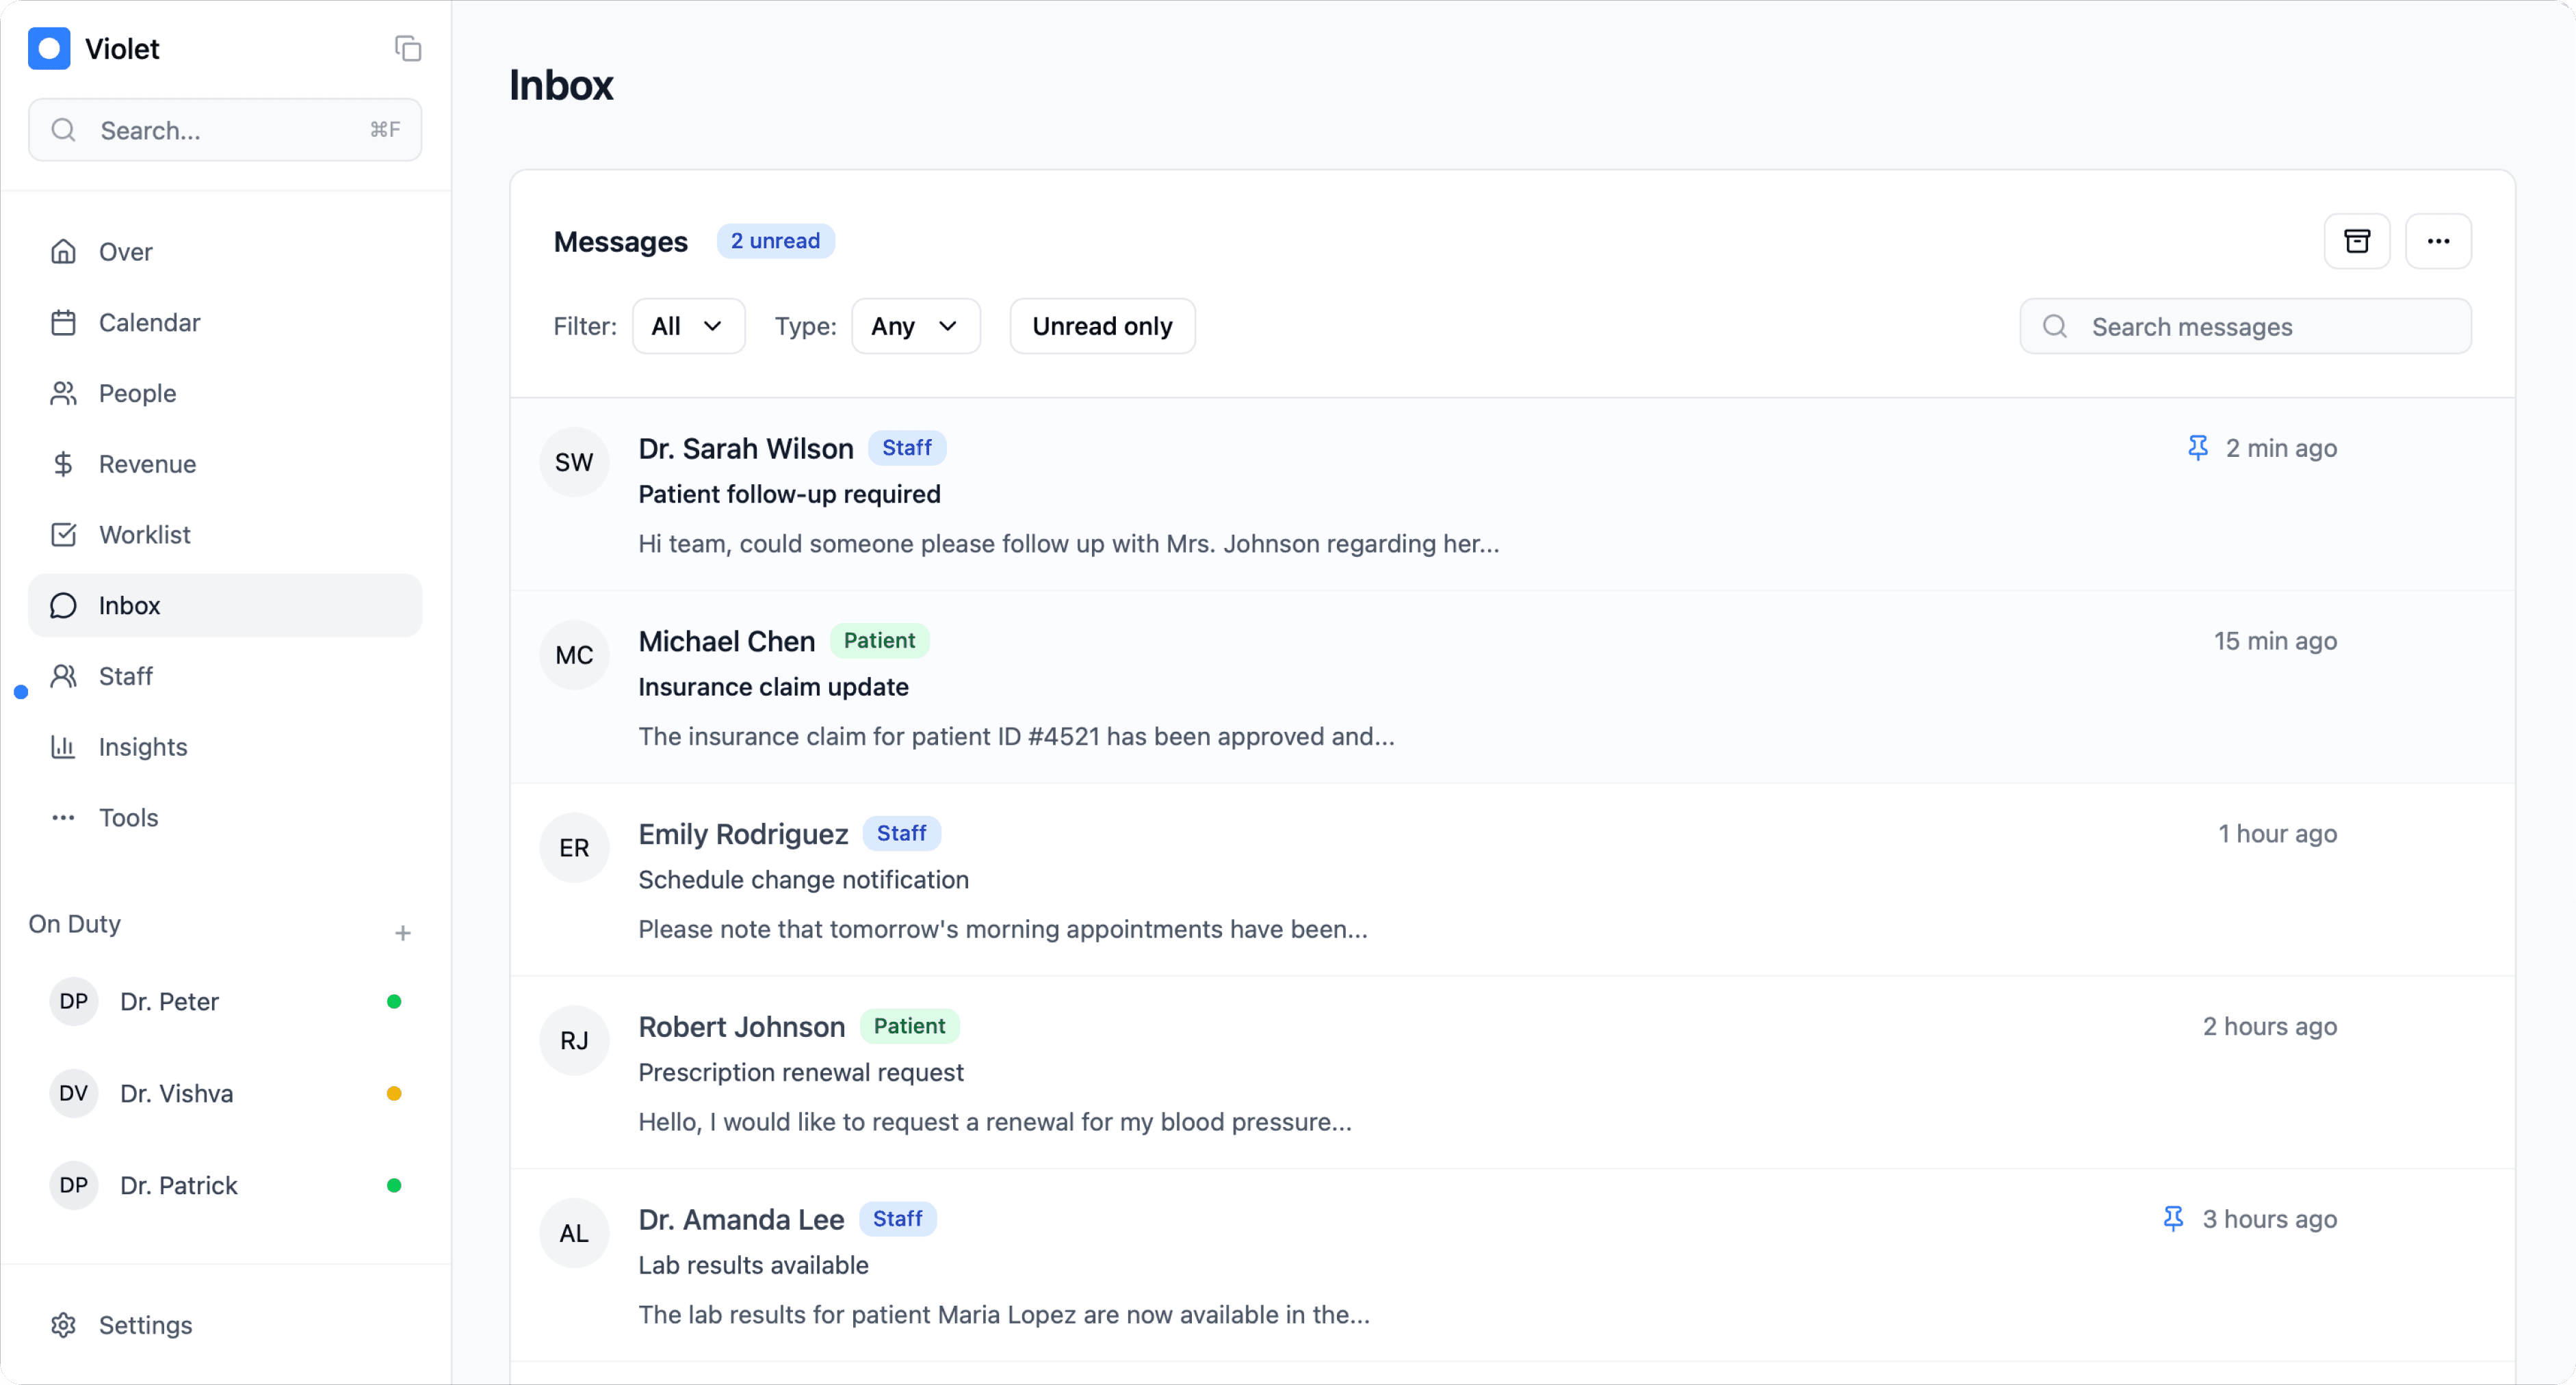The width and height of the screenshot is (2576, 1385).
Task: Switch to Insights
Action: (225, 747)
